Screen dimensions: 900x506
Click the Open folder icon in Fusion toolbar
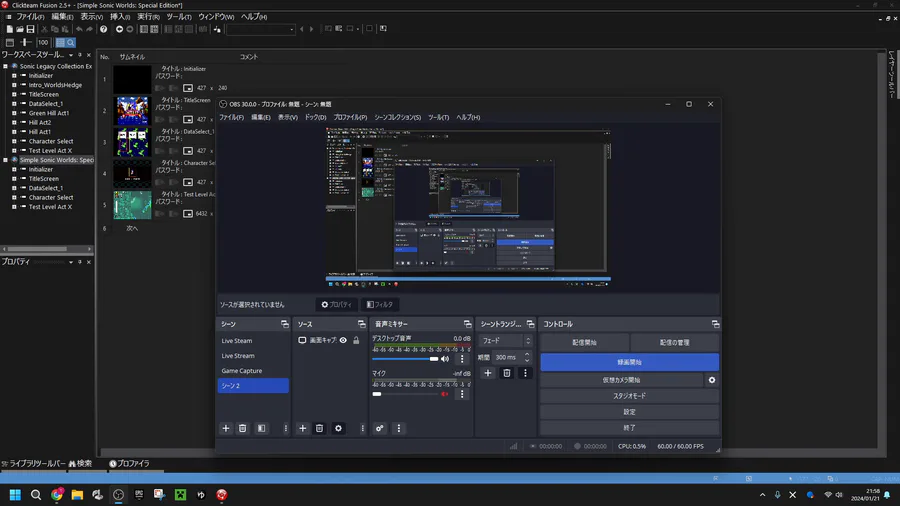(x=20, y=29)
